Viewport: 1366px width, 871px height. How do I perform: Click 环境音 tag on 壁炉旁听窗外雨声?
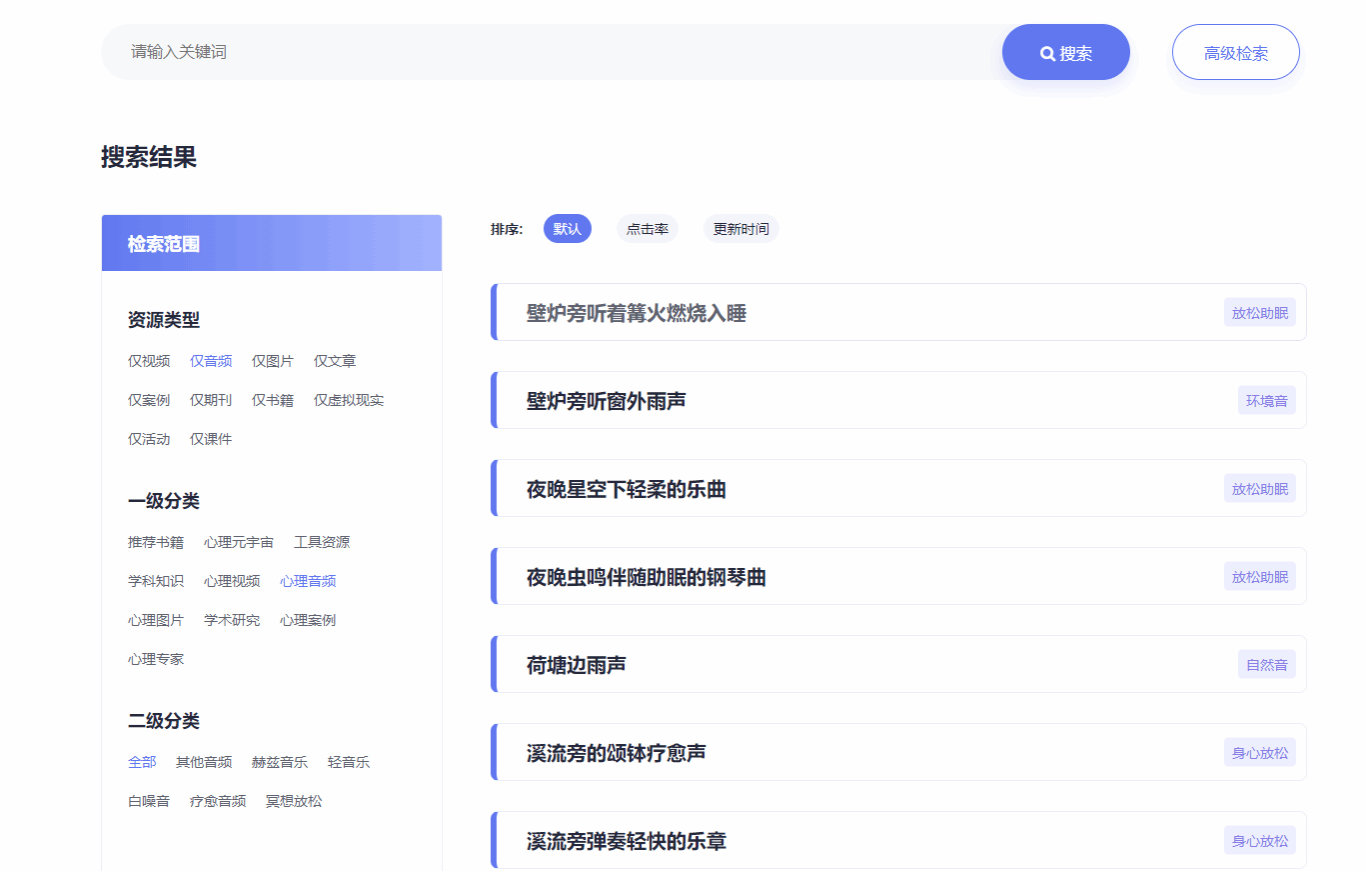coord(1266,401)
